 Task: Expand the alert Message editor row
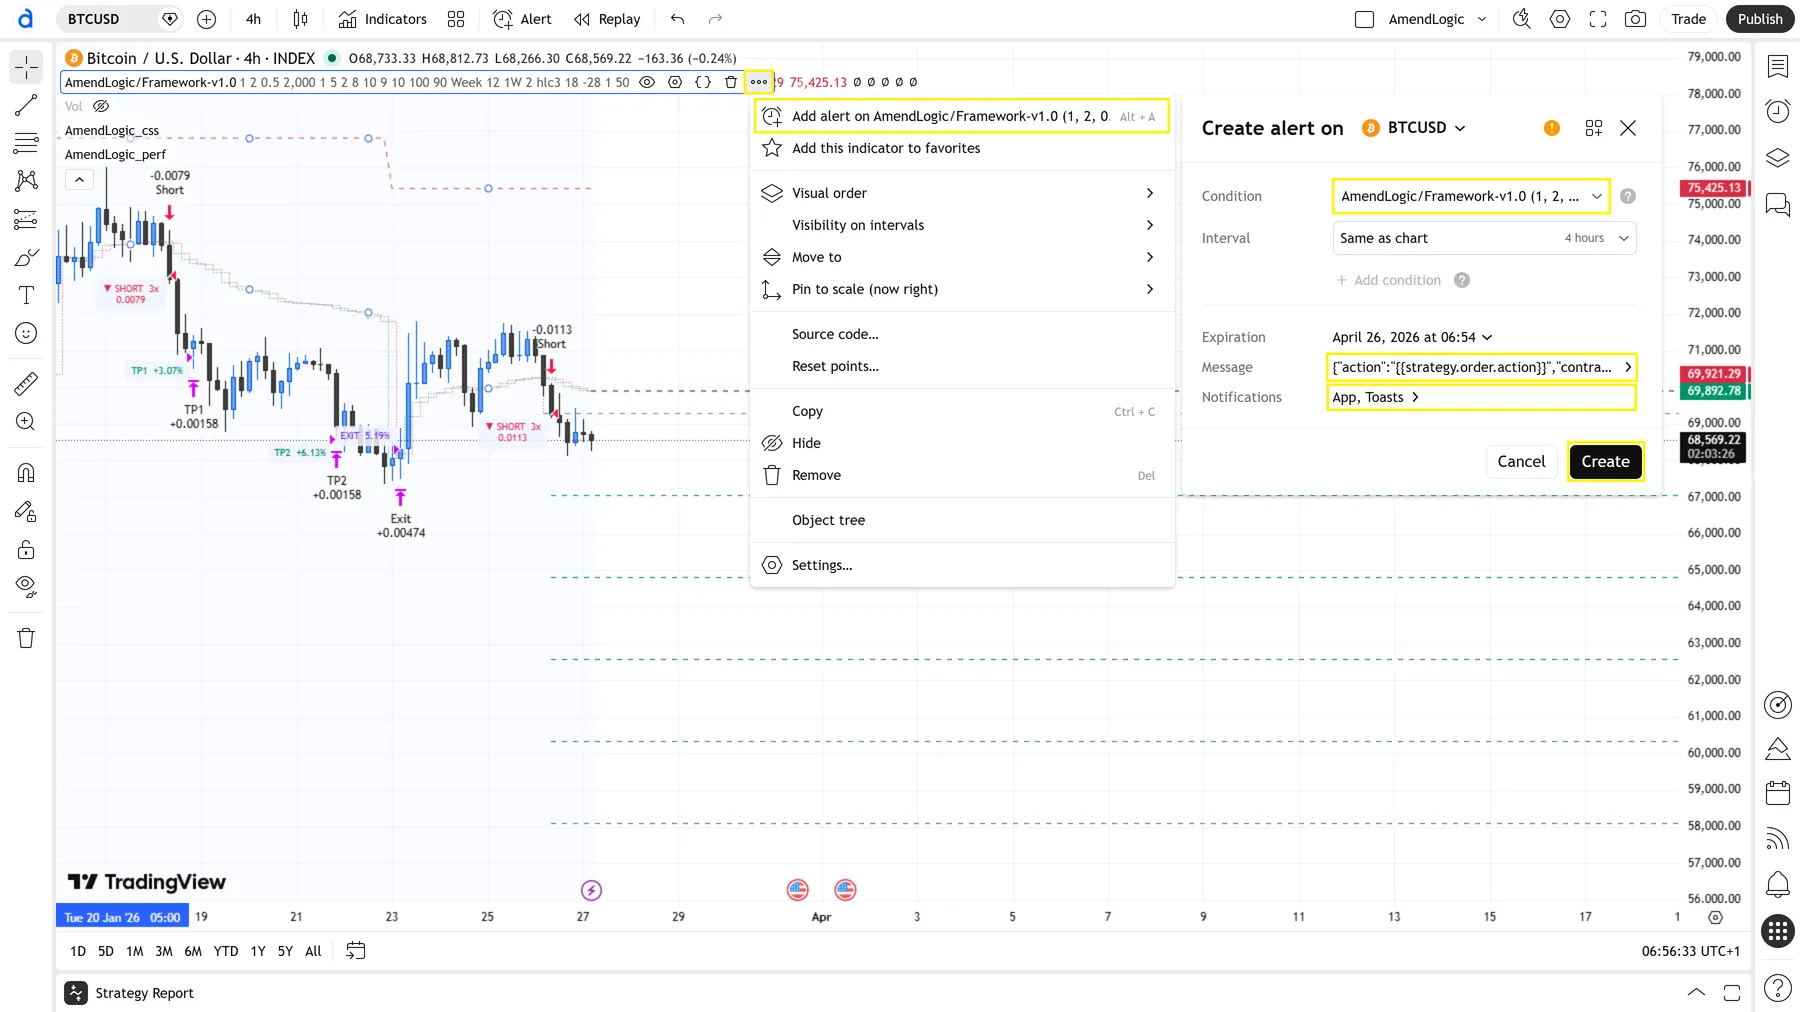[x=1483, y=367]
